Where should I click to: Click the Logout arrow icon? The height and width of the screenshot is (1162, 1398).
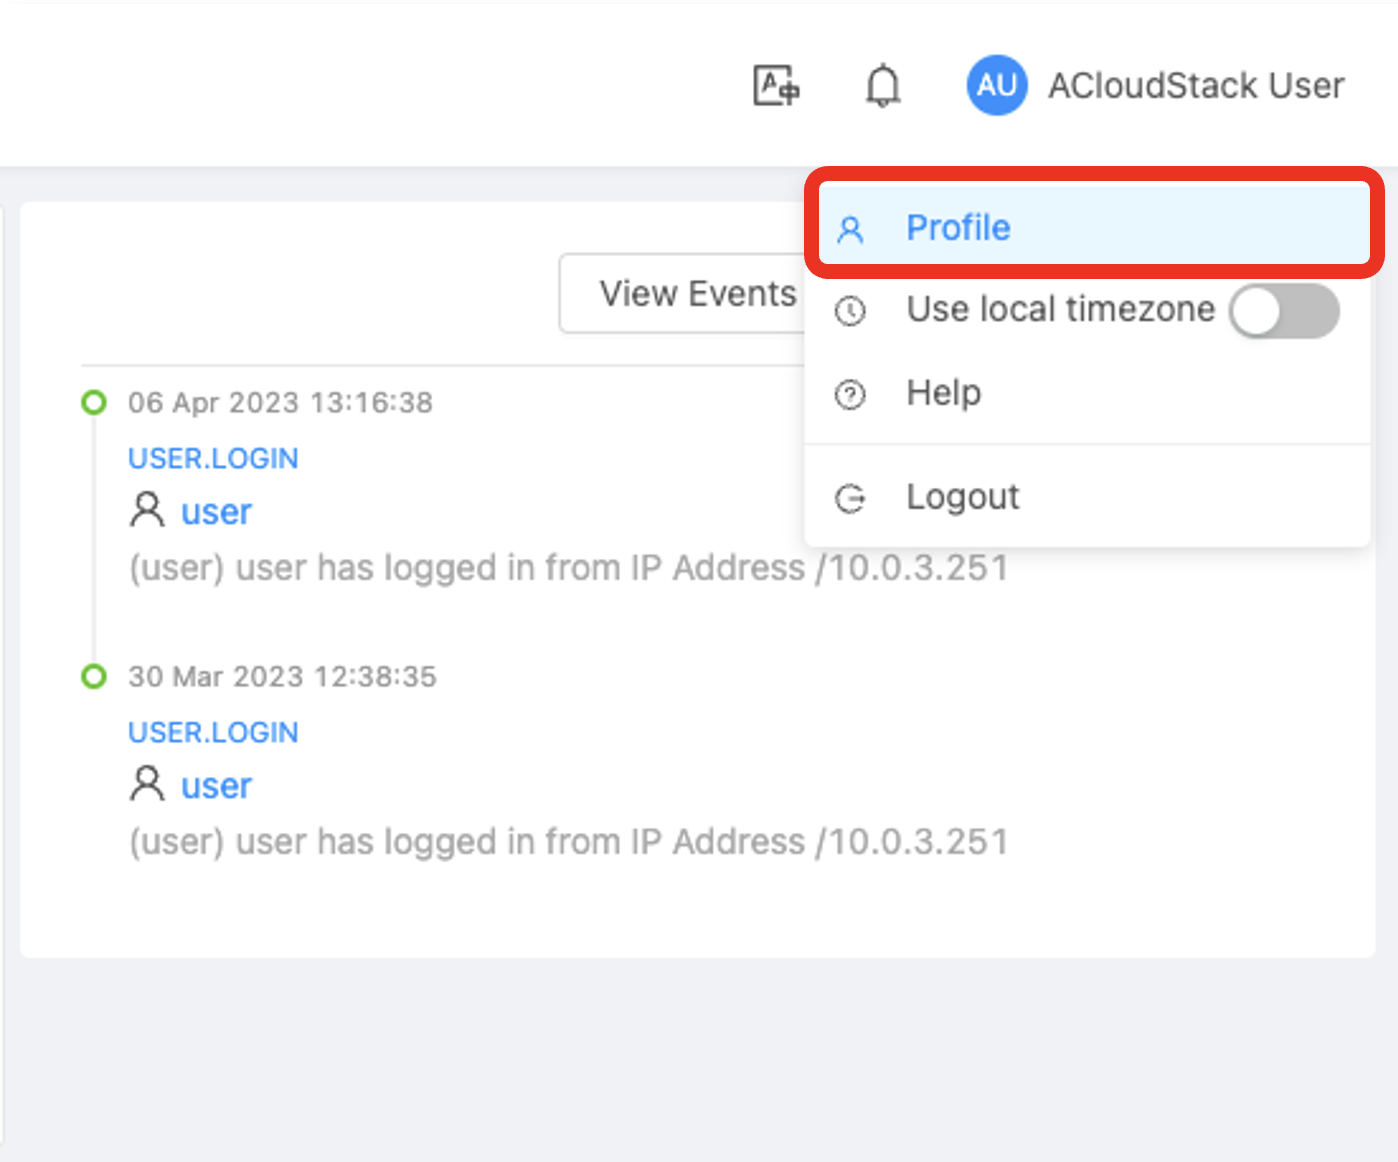pos(850,498)
